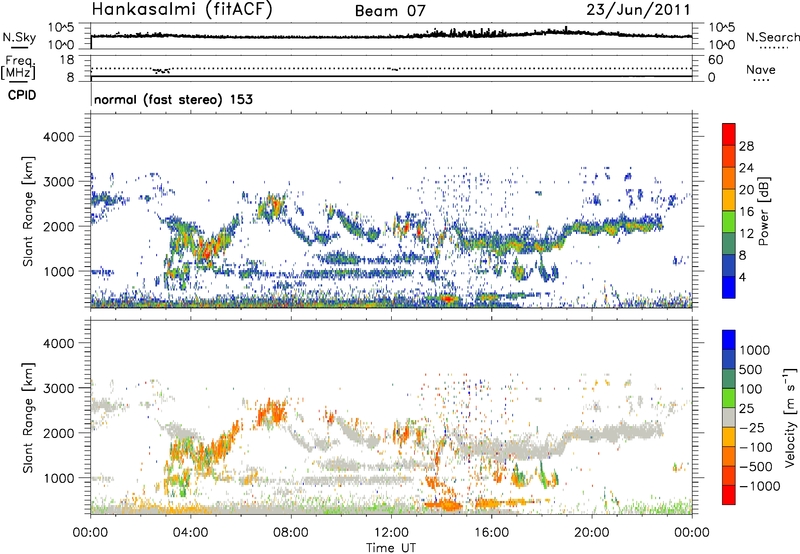Click the '18' frequency axis value
Screen dimensions: 800x554
67,60
